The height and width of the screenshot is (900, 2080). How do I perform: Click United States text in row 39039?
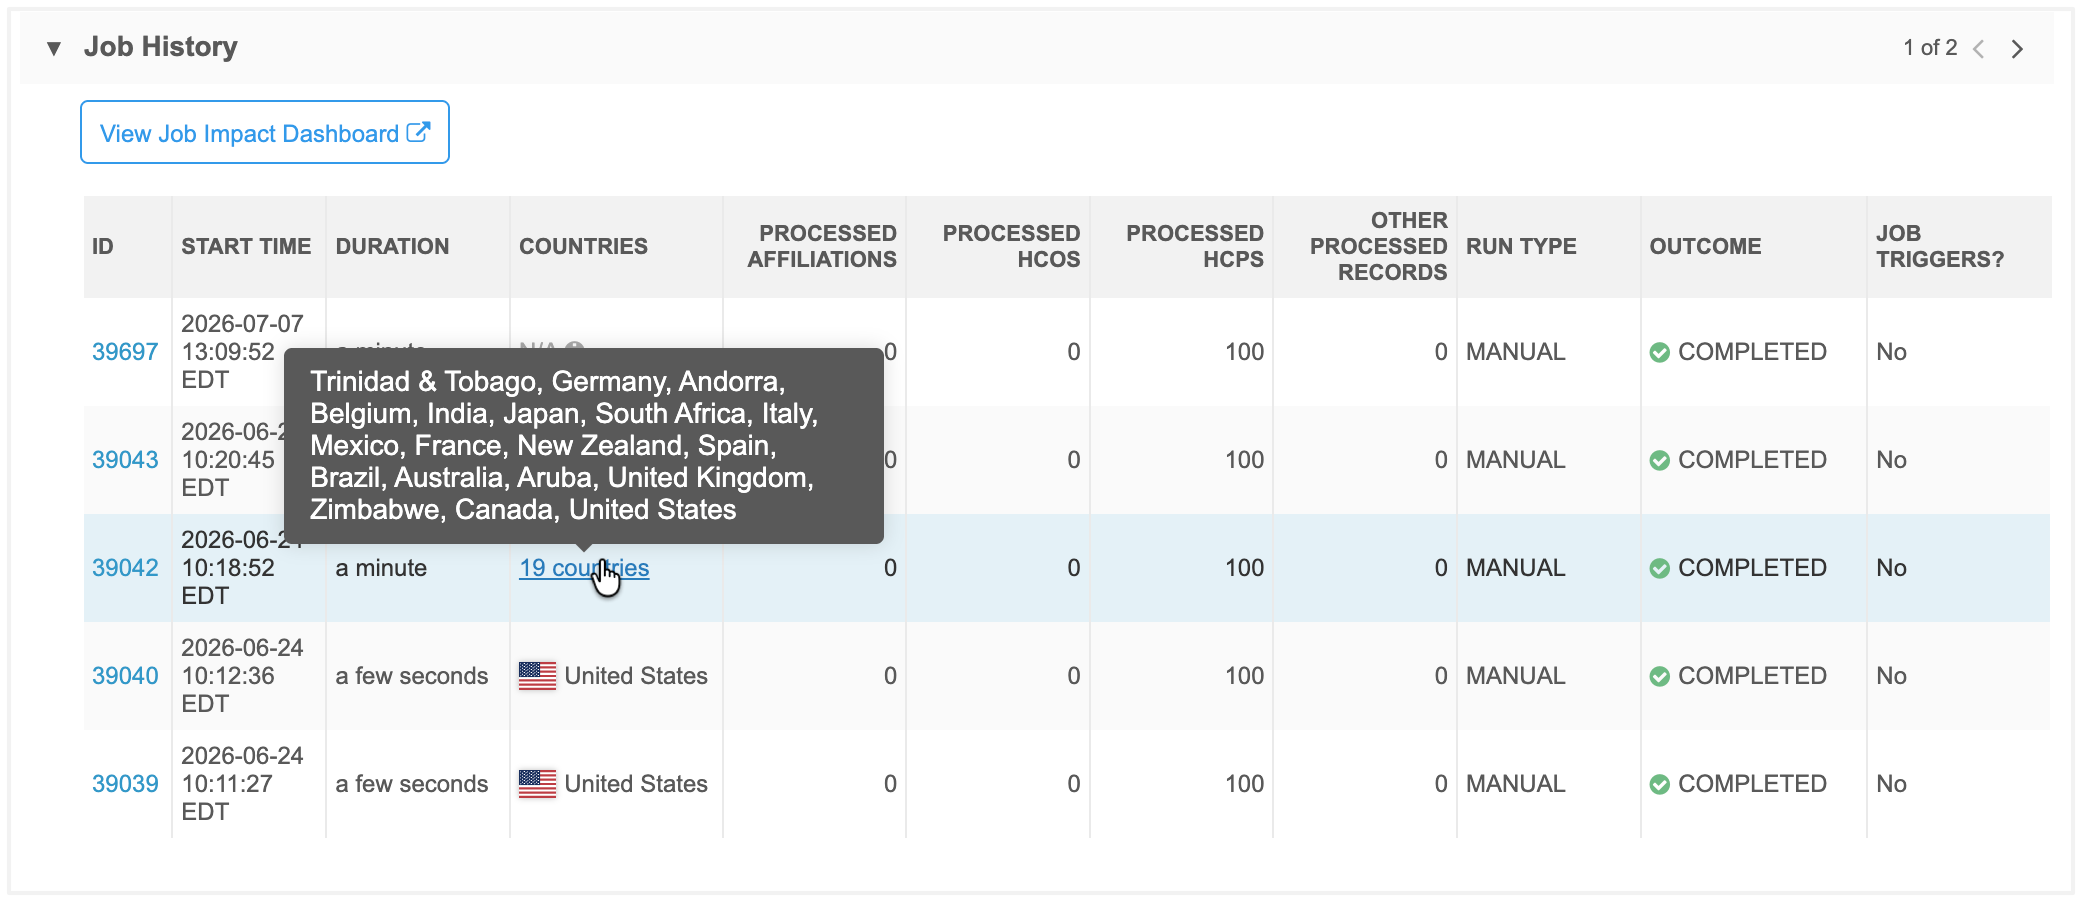pos(636,784)
